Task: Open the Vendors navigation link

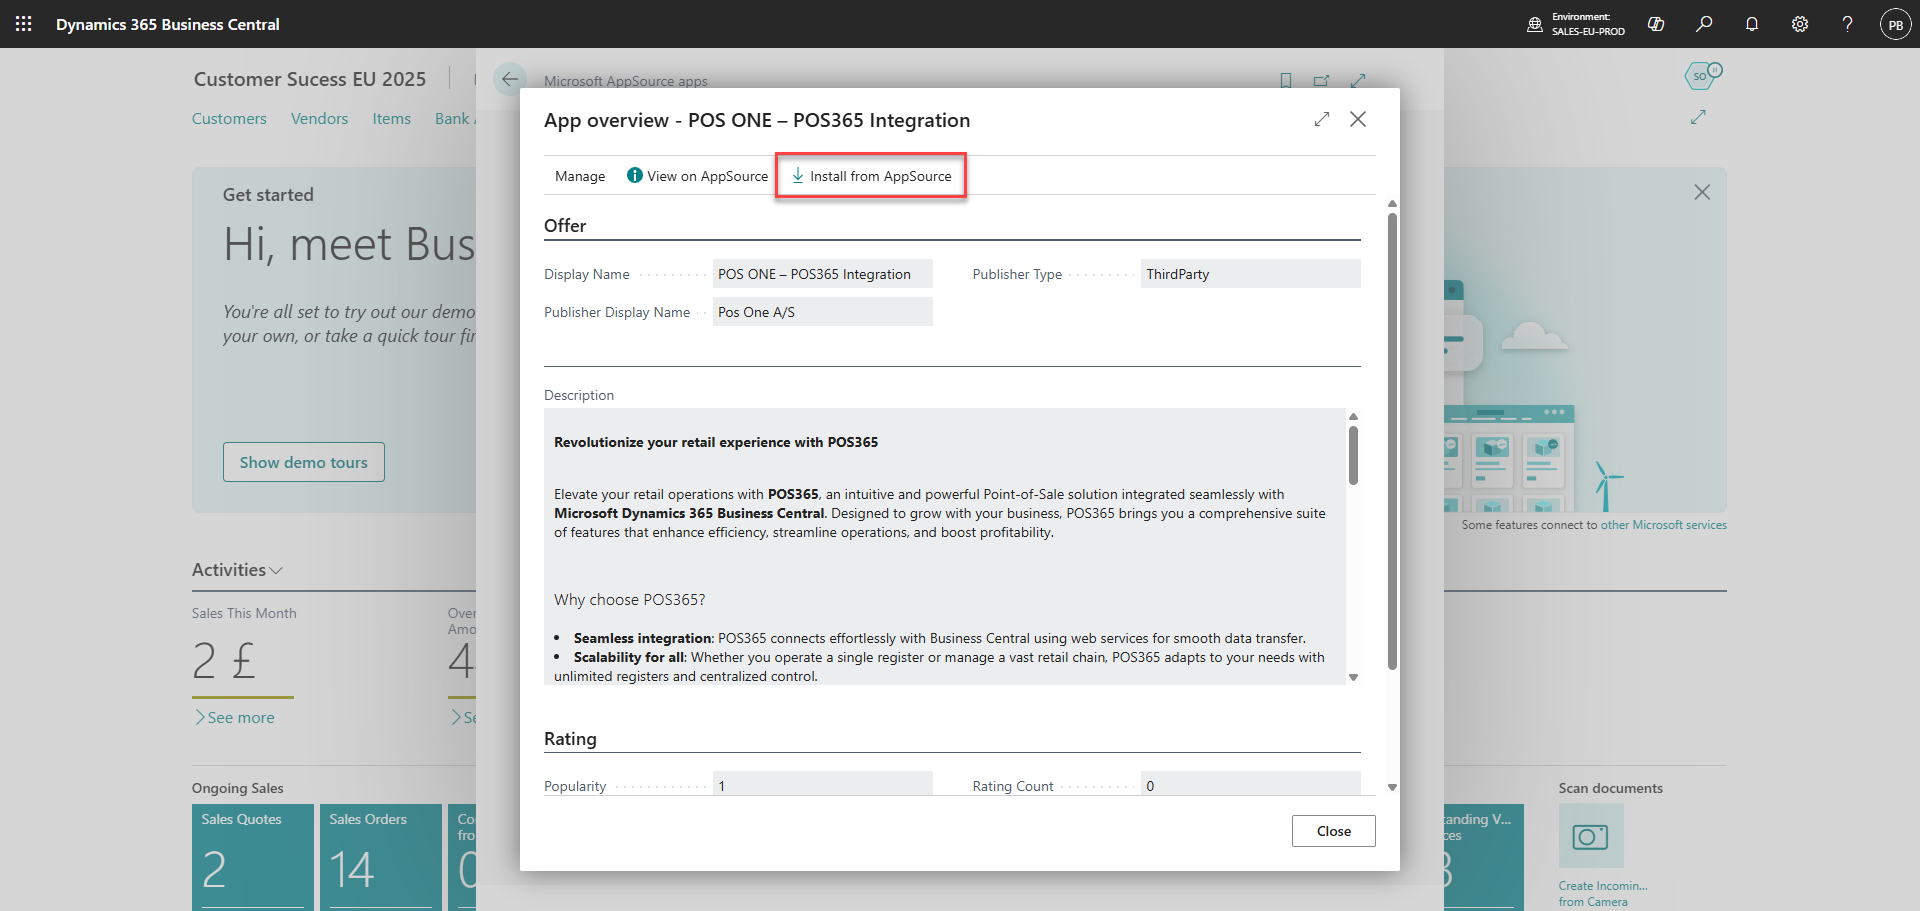Action: pyautogui.click(x=319, y=118)
